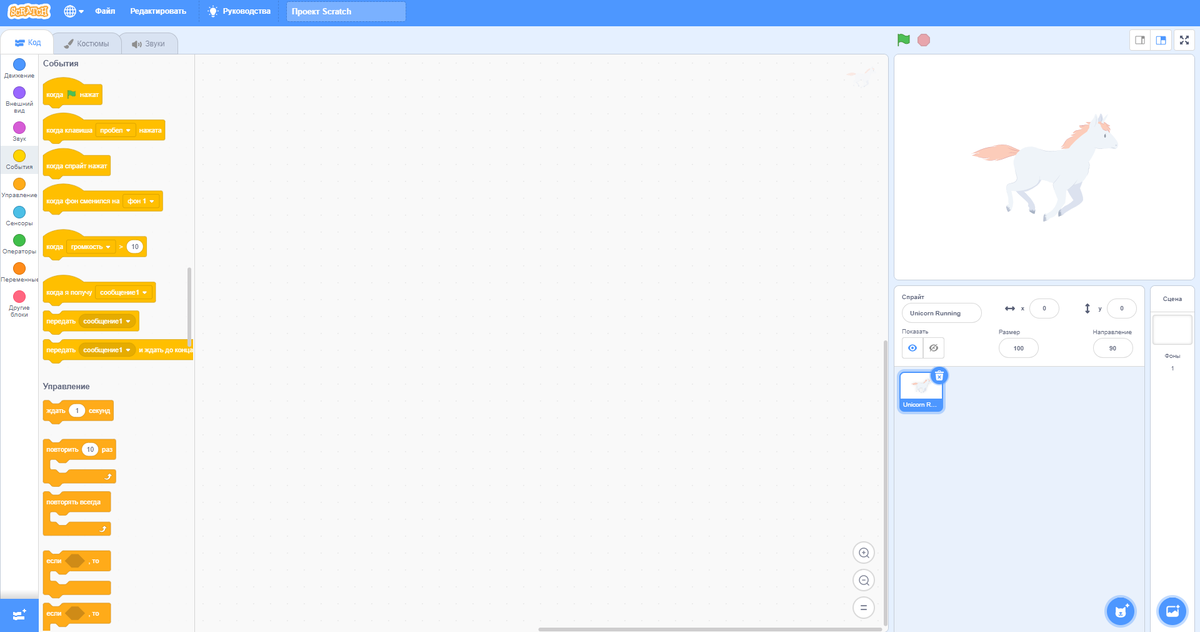
Task: Click the когда спрайт нажат block
Action: click(77, 163)
